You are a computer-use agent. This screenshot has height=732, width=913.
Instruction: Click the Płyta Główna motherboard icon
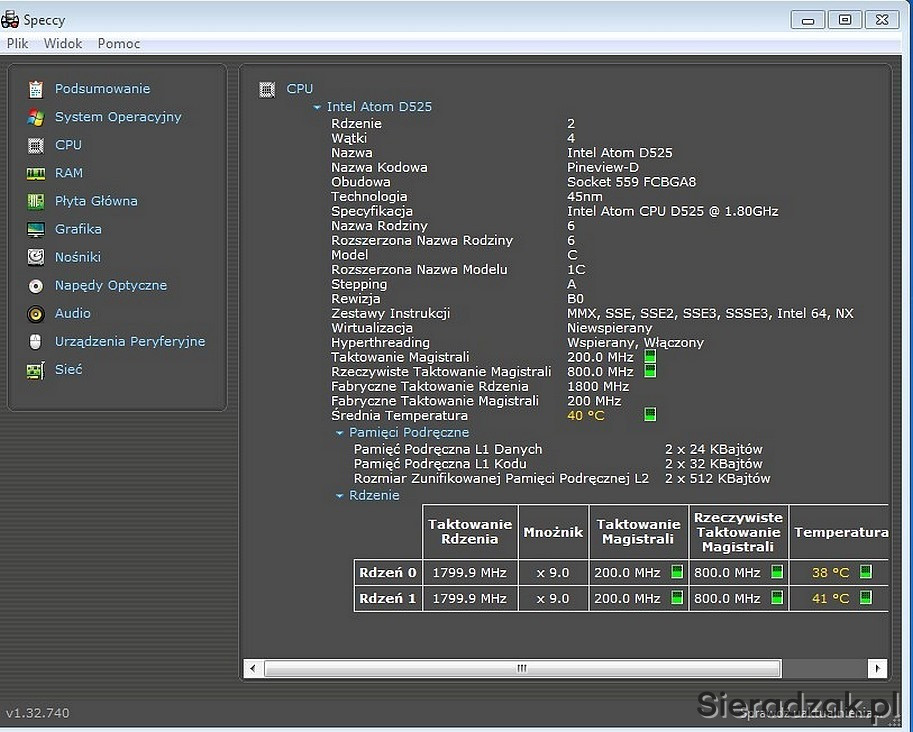36,201
